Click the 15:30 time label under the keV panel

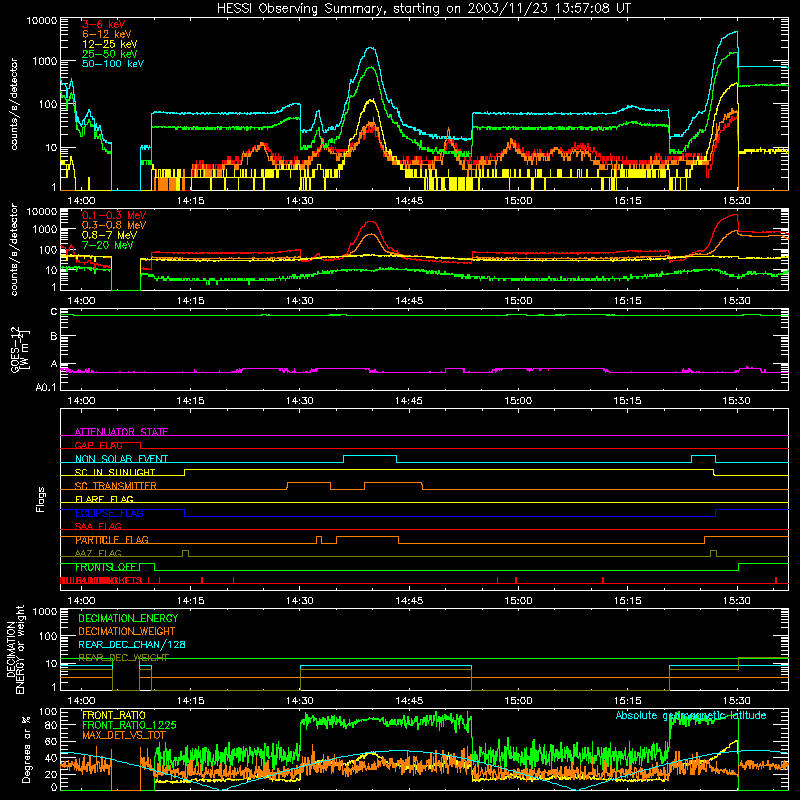737,201
